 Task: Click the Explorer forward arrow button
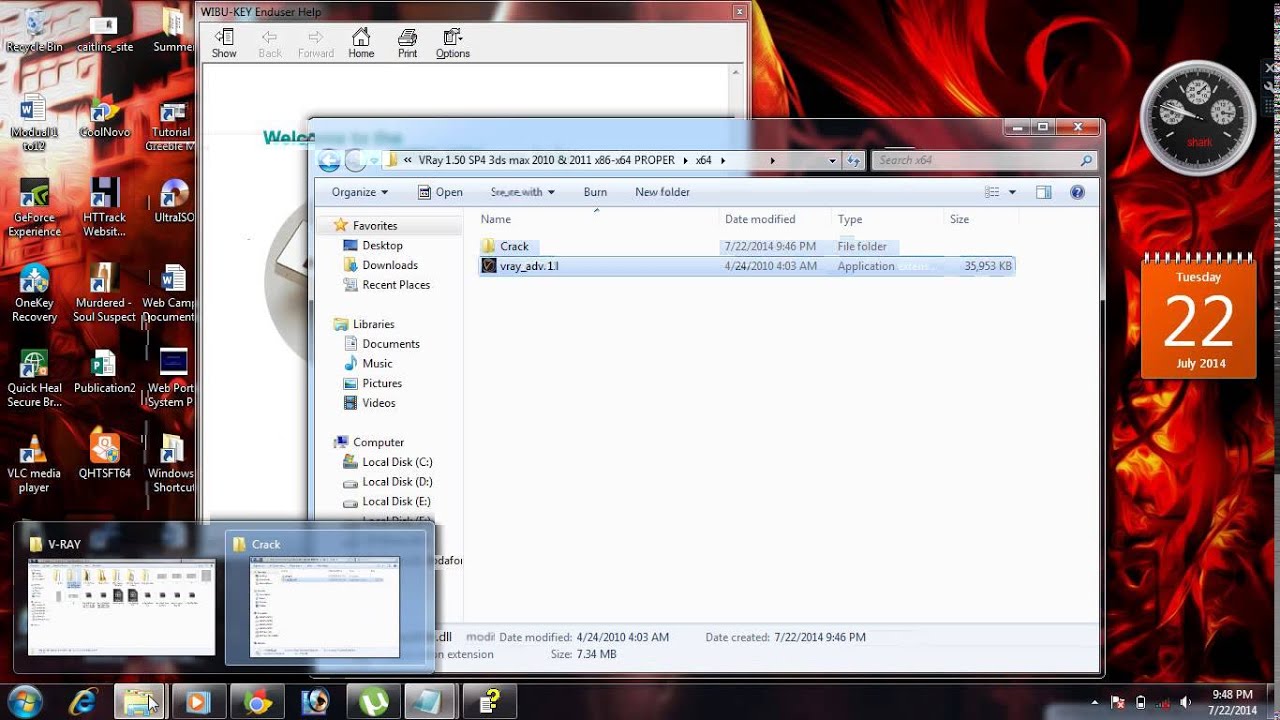[x=355, y=160]
